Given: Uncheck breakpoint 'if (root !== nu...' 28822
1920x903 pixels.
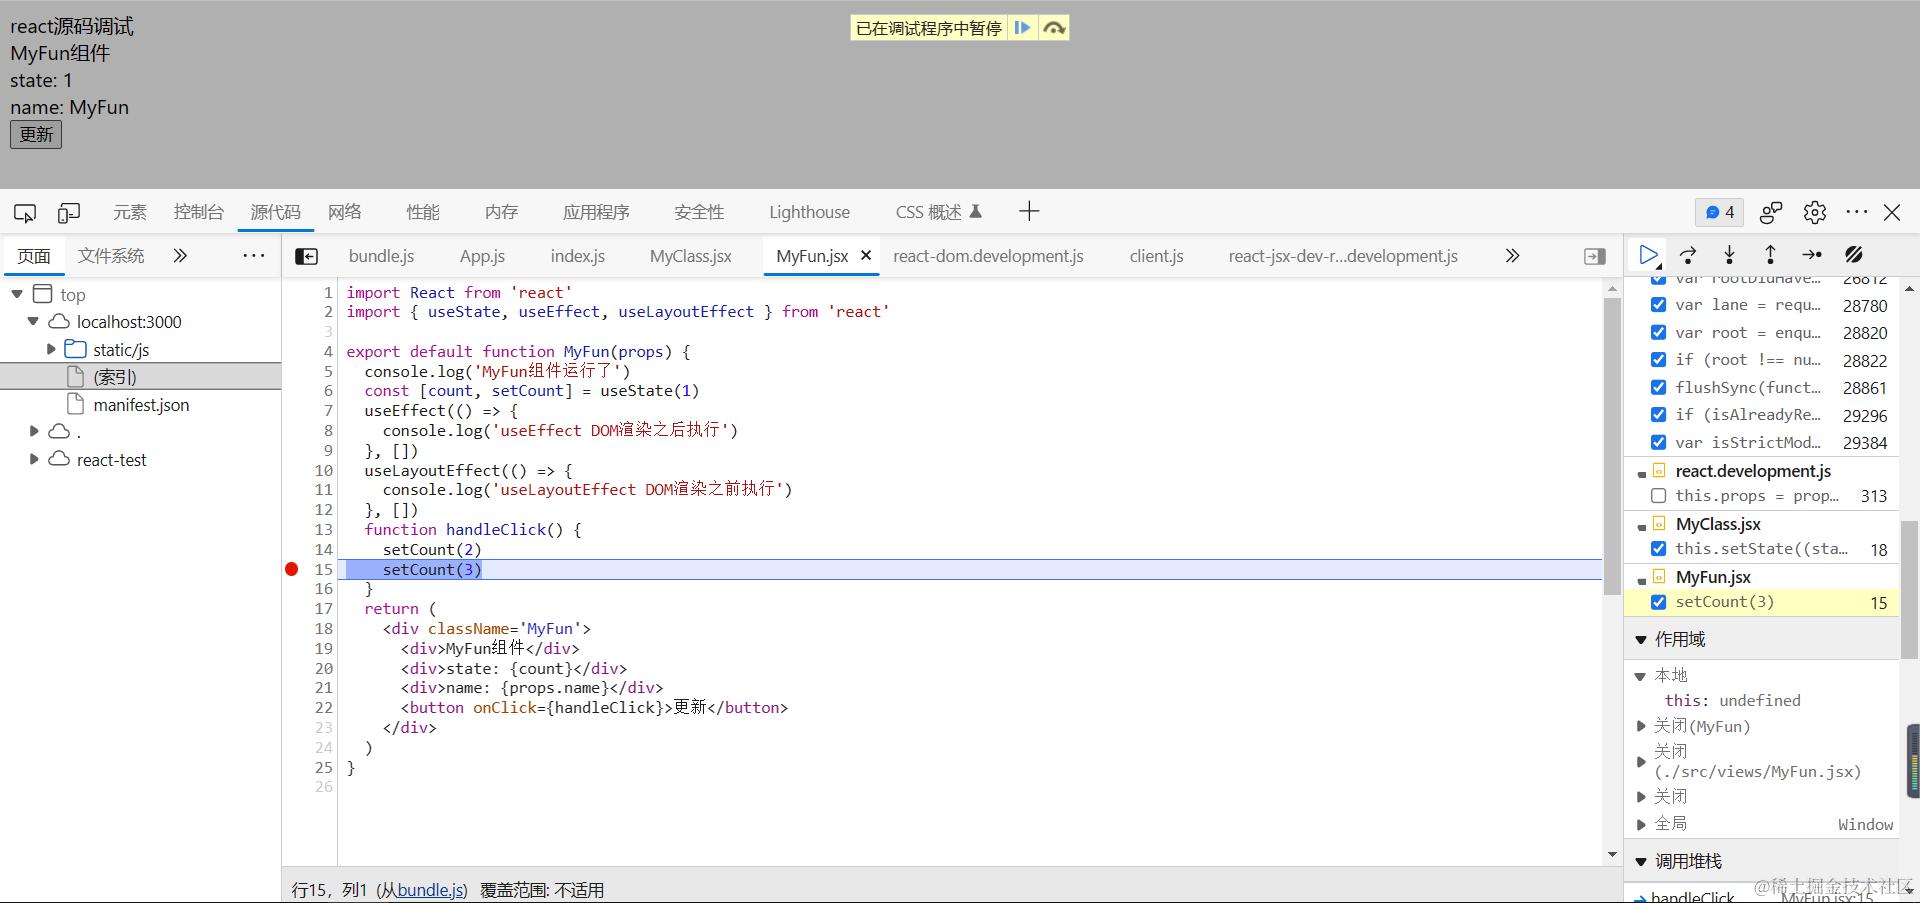Looking at the screenshot, I should (x=1658, y=360).
